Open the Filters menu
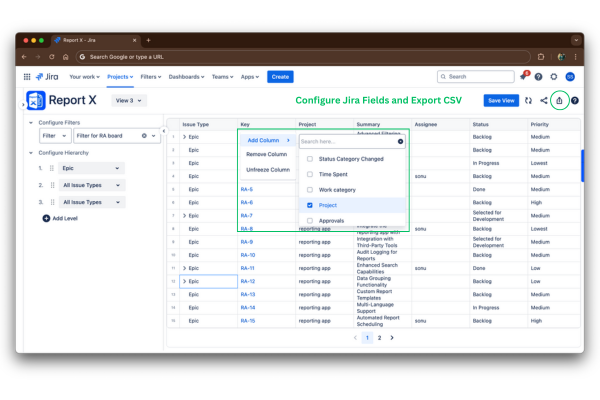Screen dimensions: 600x400 point(151,77)
